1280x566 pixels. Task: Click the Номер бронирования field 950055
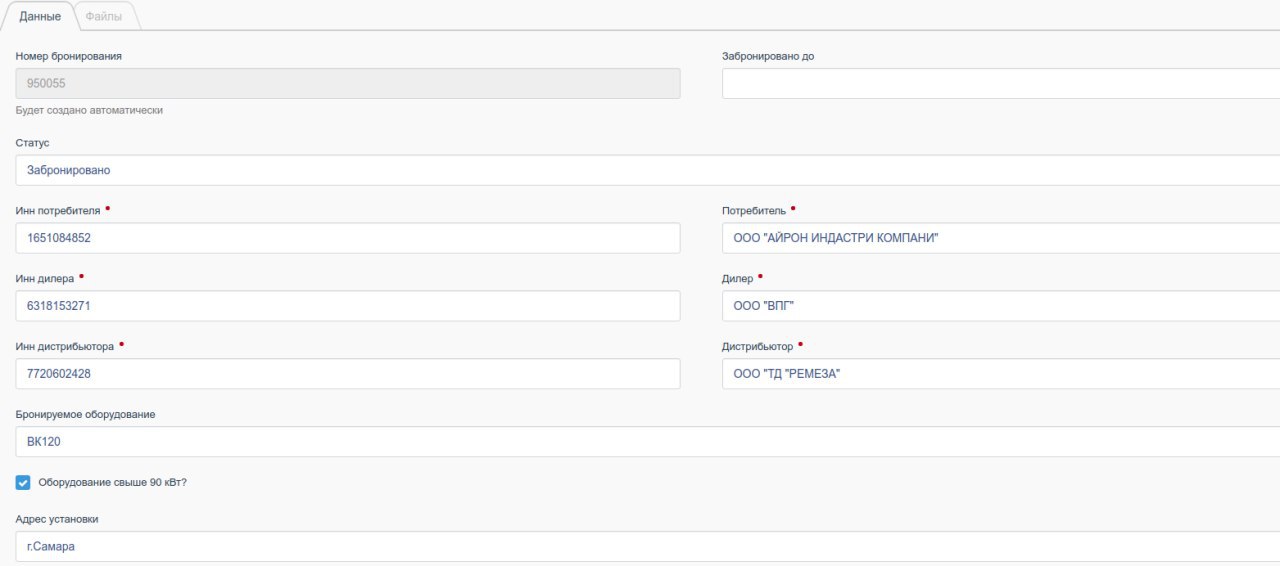pyautogui.click(x=348, y=84)
